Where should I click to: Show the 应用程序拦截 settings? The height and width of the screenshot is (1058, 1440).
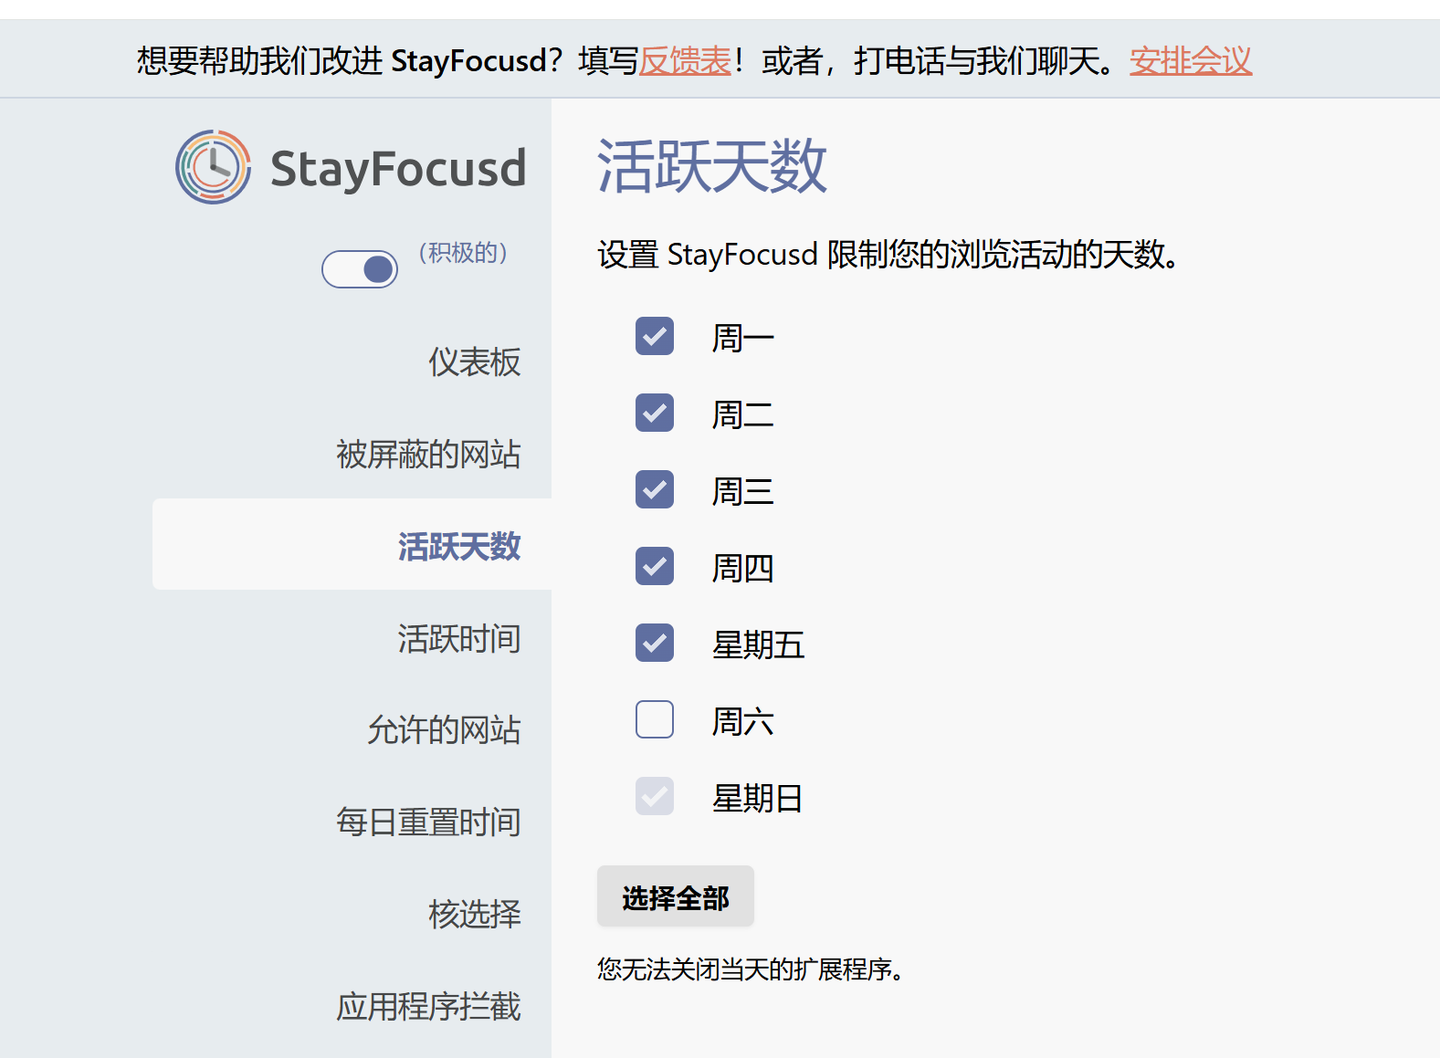coord(429,1006)
